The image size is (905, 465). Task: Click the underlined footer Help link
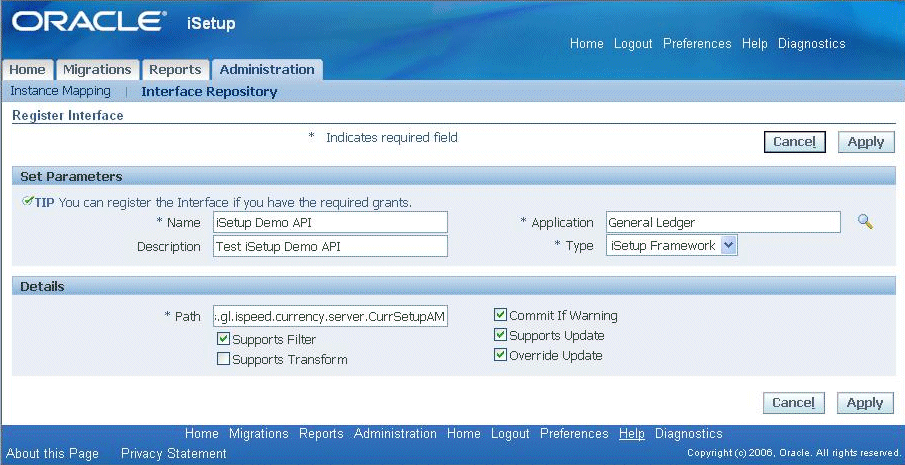[632, 433]
